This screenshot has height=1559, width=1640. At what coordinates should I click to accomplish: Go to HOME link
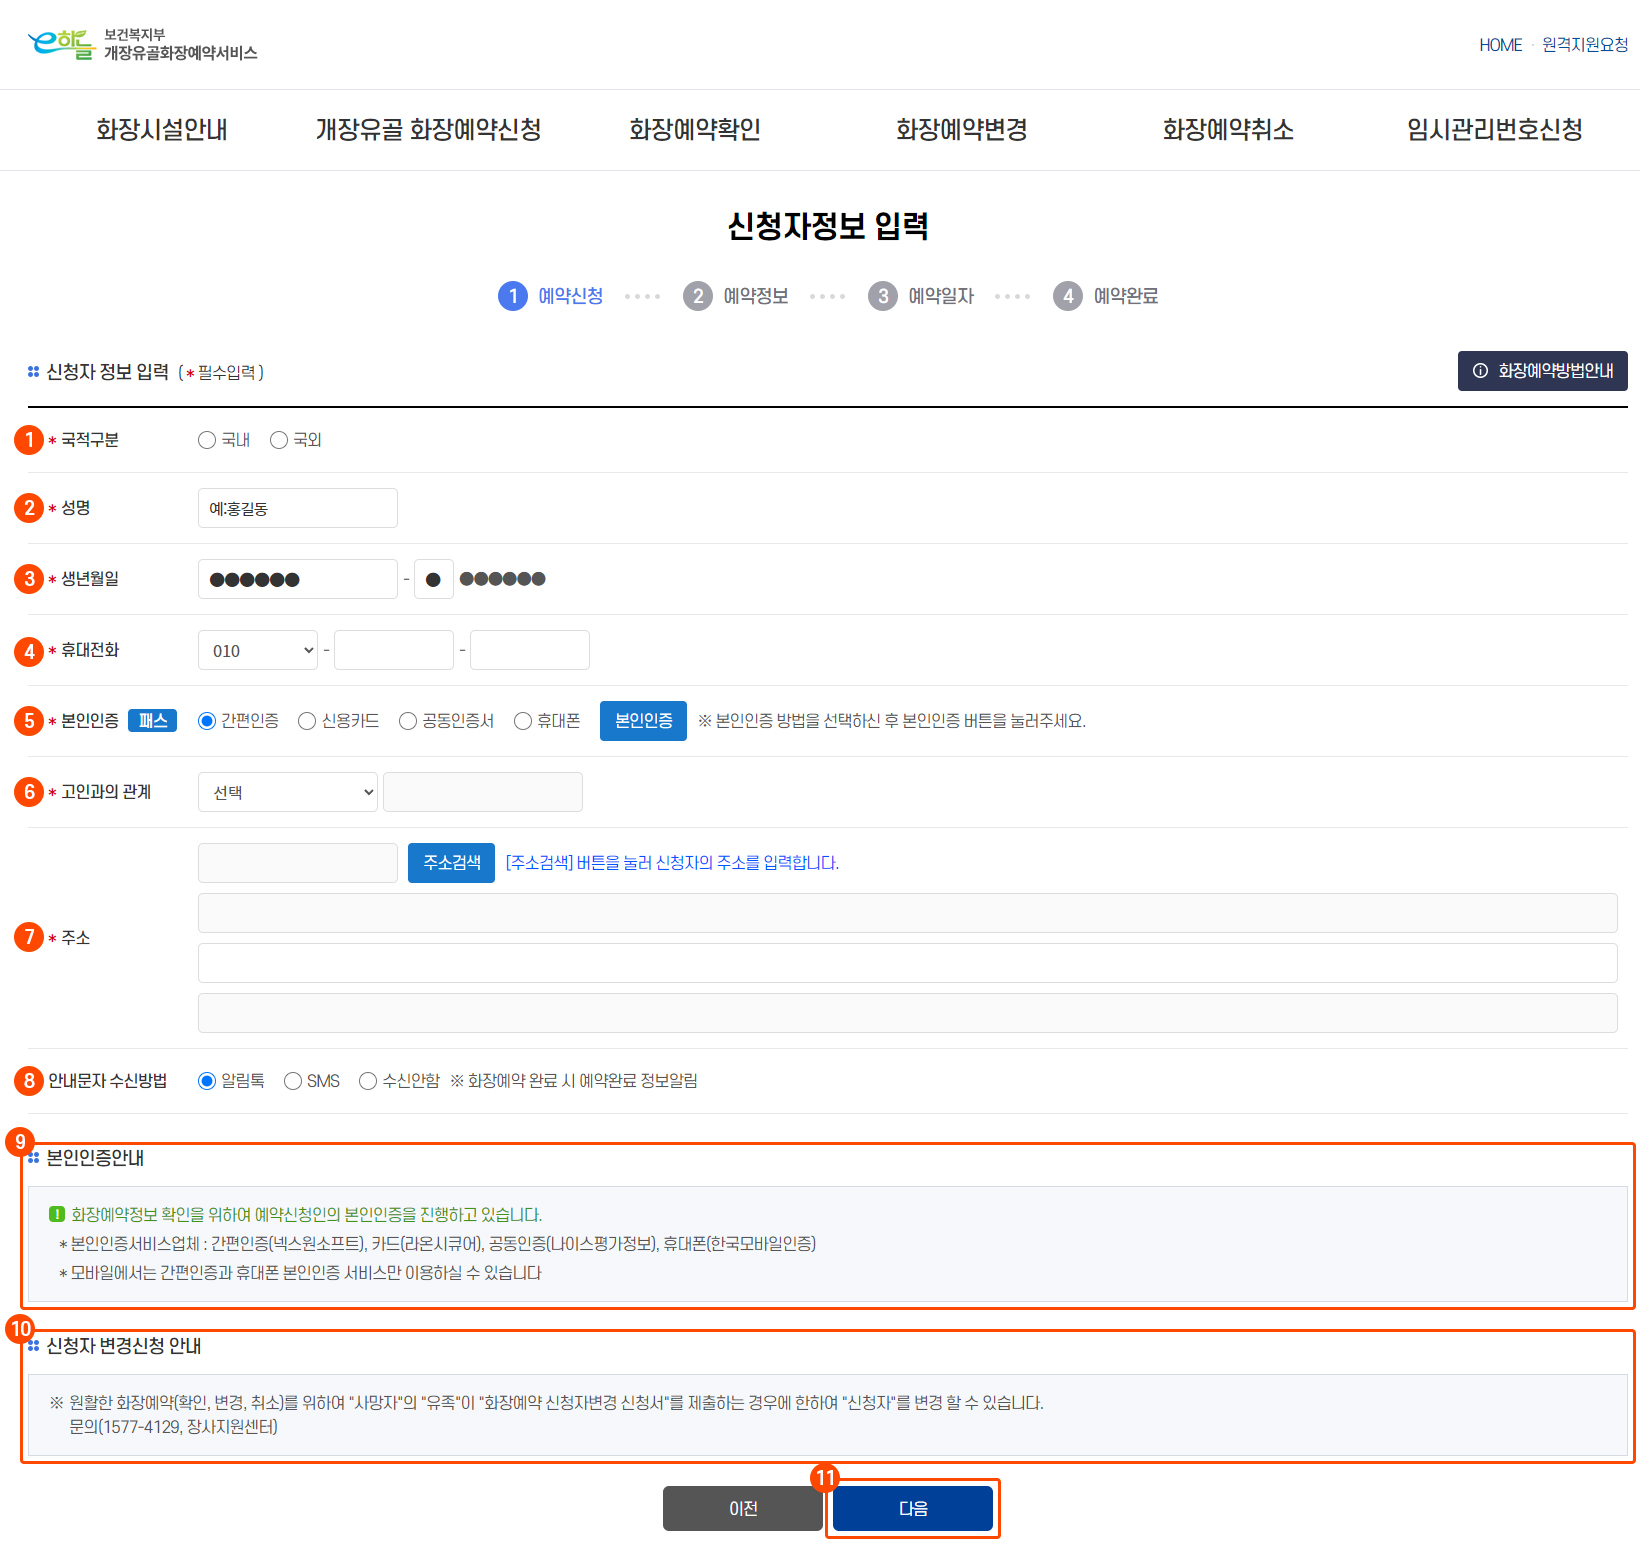pos(1501,45)
